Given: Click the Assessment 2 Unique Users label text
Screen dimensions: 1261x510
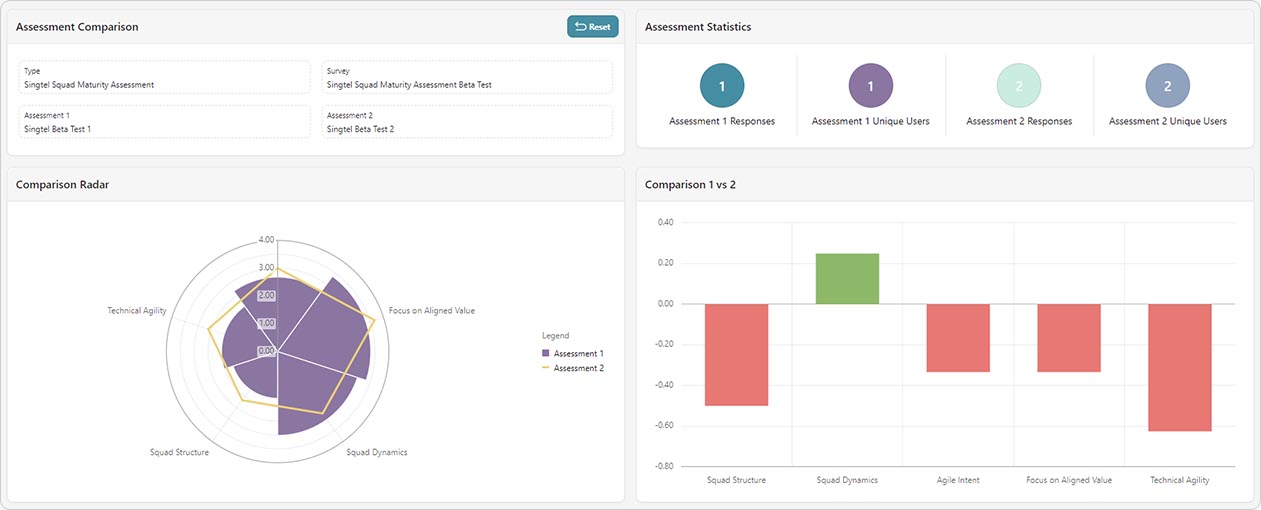Looking at the screenshot, I should [1168, 121].
